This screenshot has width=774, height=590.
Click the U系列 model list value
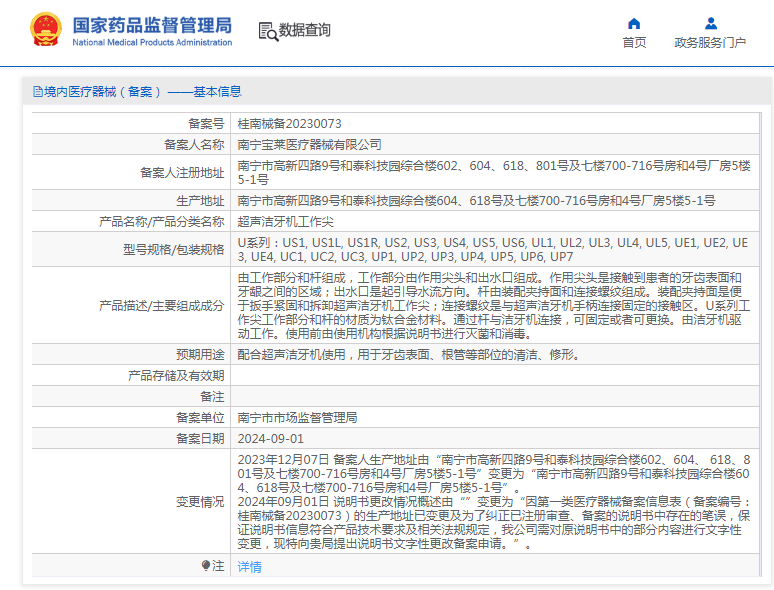pos(493,249)
